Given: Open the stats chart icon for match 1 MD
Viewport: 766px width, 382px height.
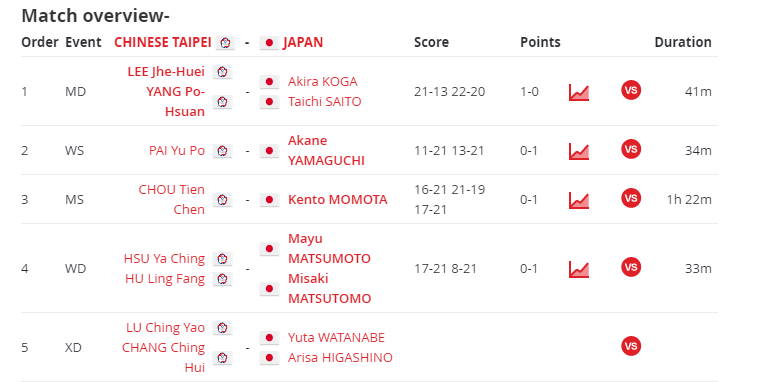Looking at the screenshot, I should click(x=579, y=92).
